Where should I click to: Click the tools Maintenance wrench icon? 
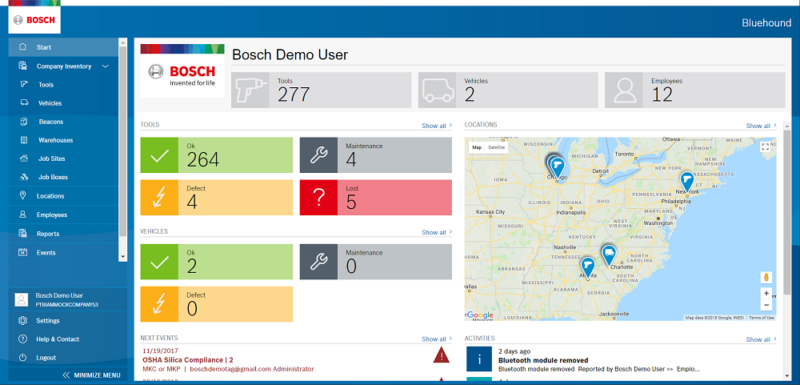[318, 155]
